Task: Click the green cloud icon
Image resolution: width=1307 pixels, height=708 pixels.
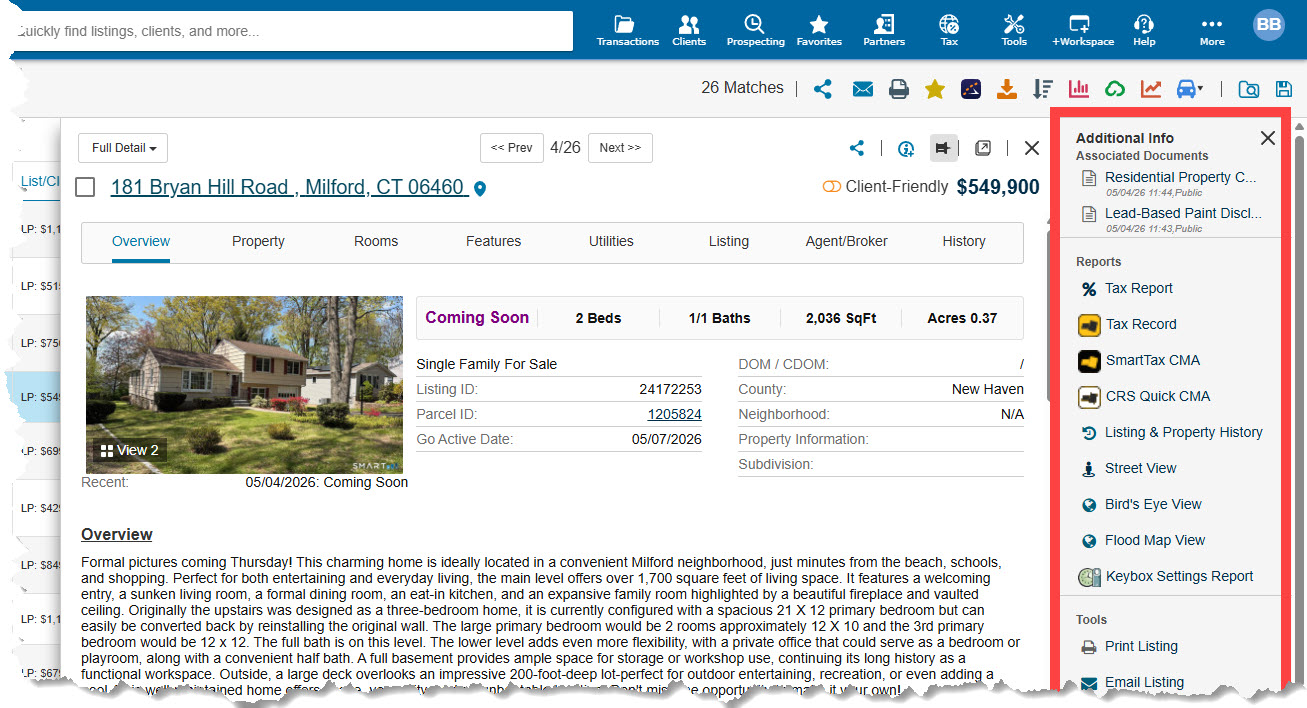Action: 1115,89
